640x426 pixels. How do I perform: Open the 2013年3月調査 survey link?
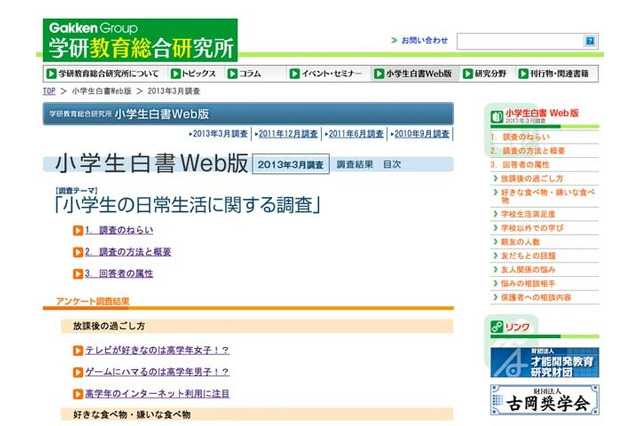(220, 134)
